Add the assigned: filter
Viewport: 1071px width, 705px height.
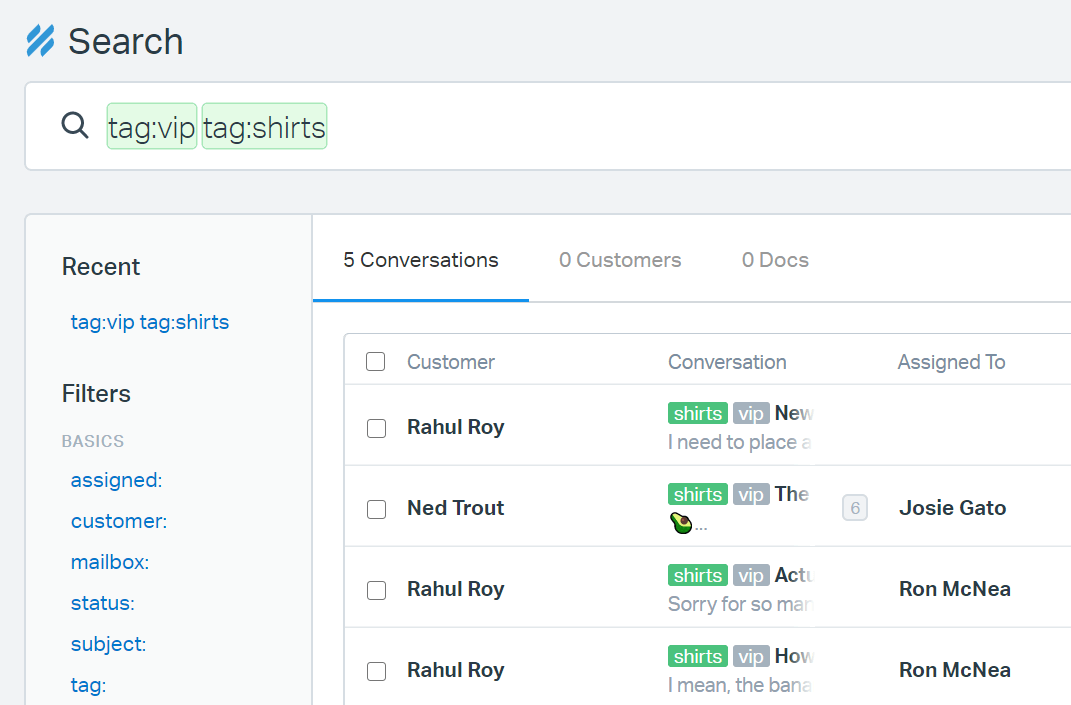pos(116,480)
